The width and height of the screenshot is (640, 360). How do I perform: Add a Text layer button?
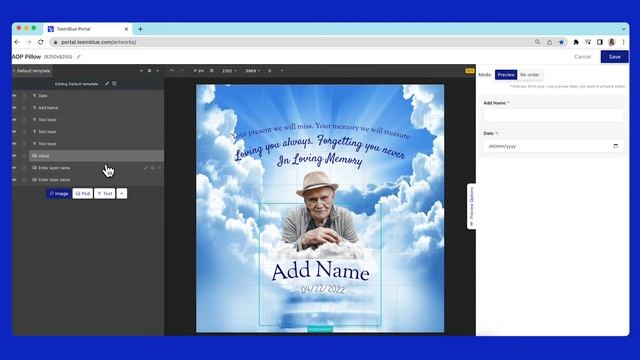click(104, 193)
